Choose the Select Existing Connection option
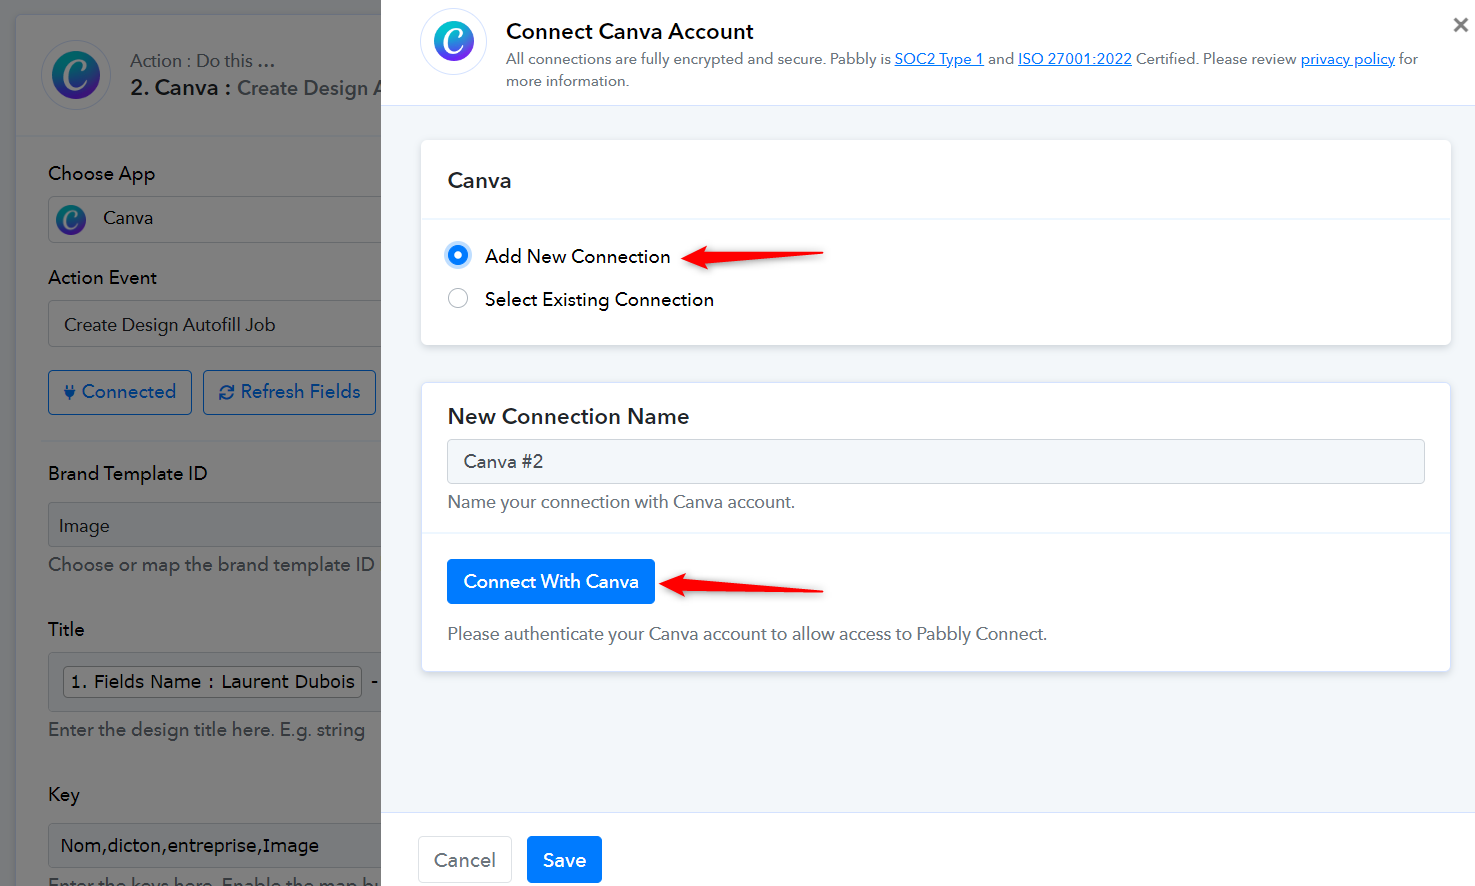The width and height of the screenshot is (1475, 886). click(x=458, y=298)
